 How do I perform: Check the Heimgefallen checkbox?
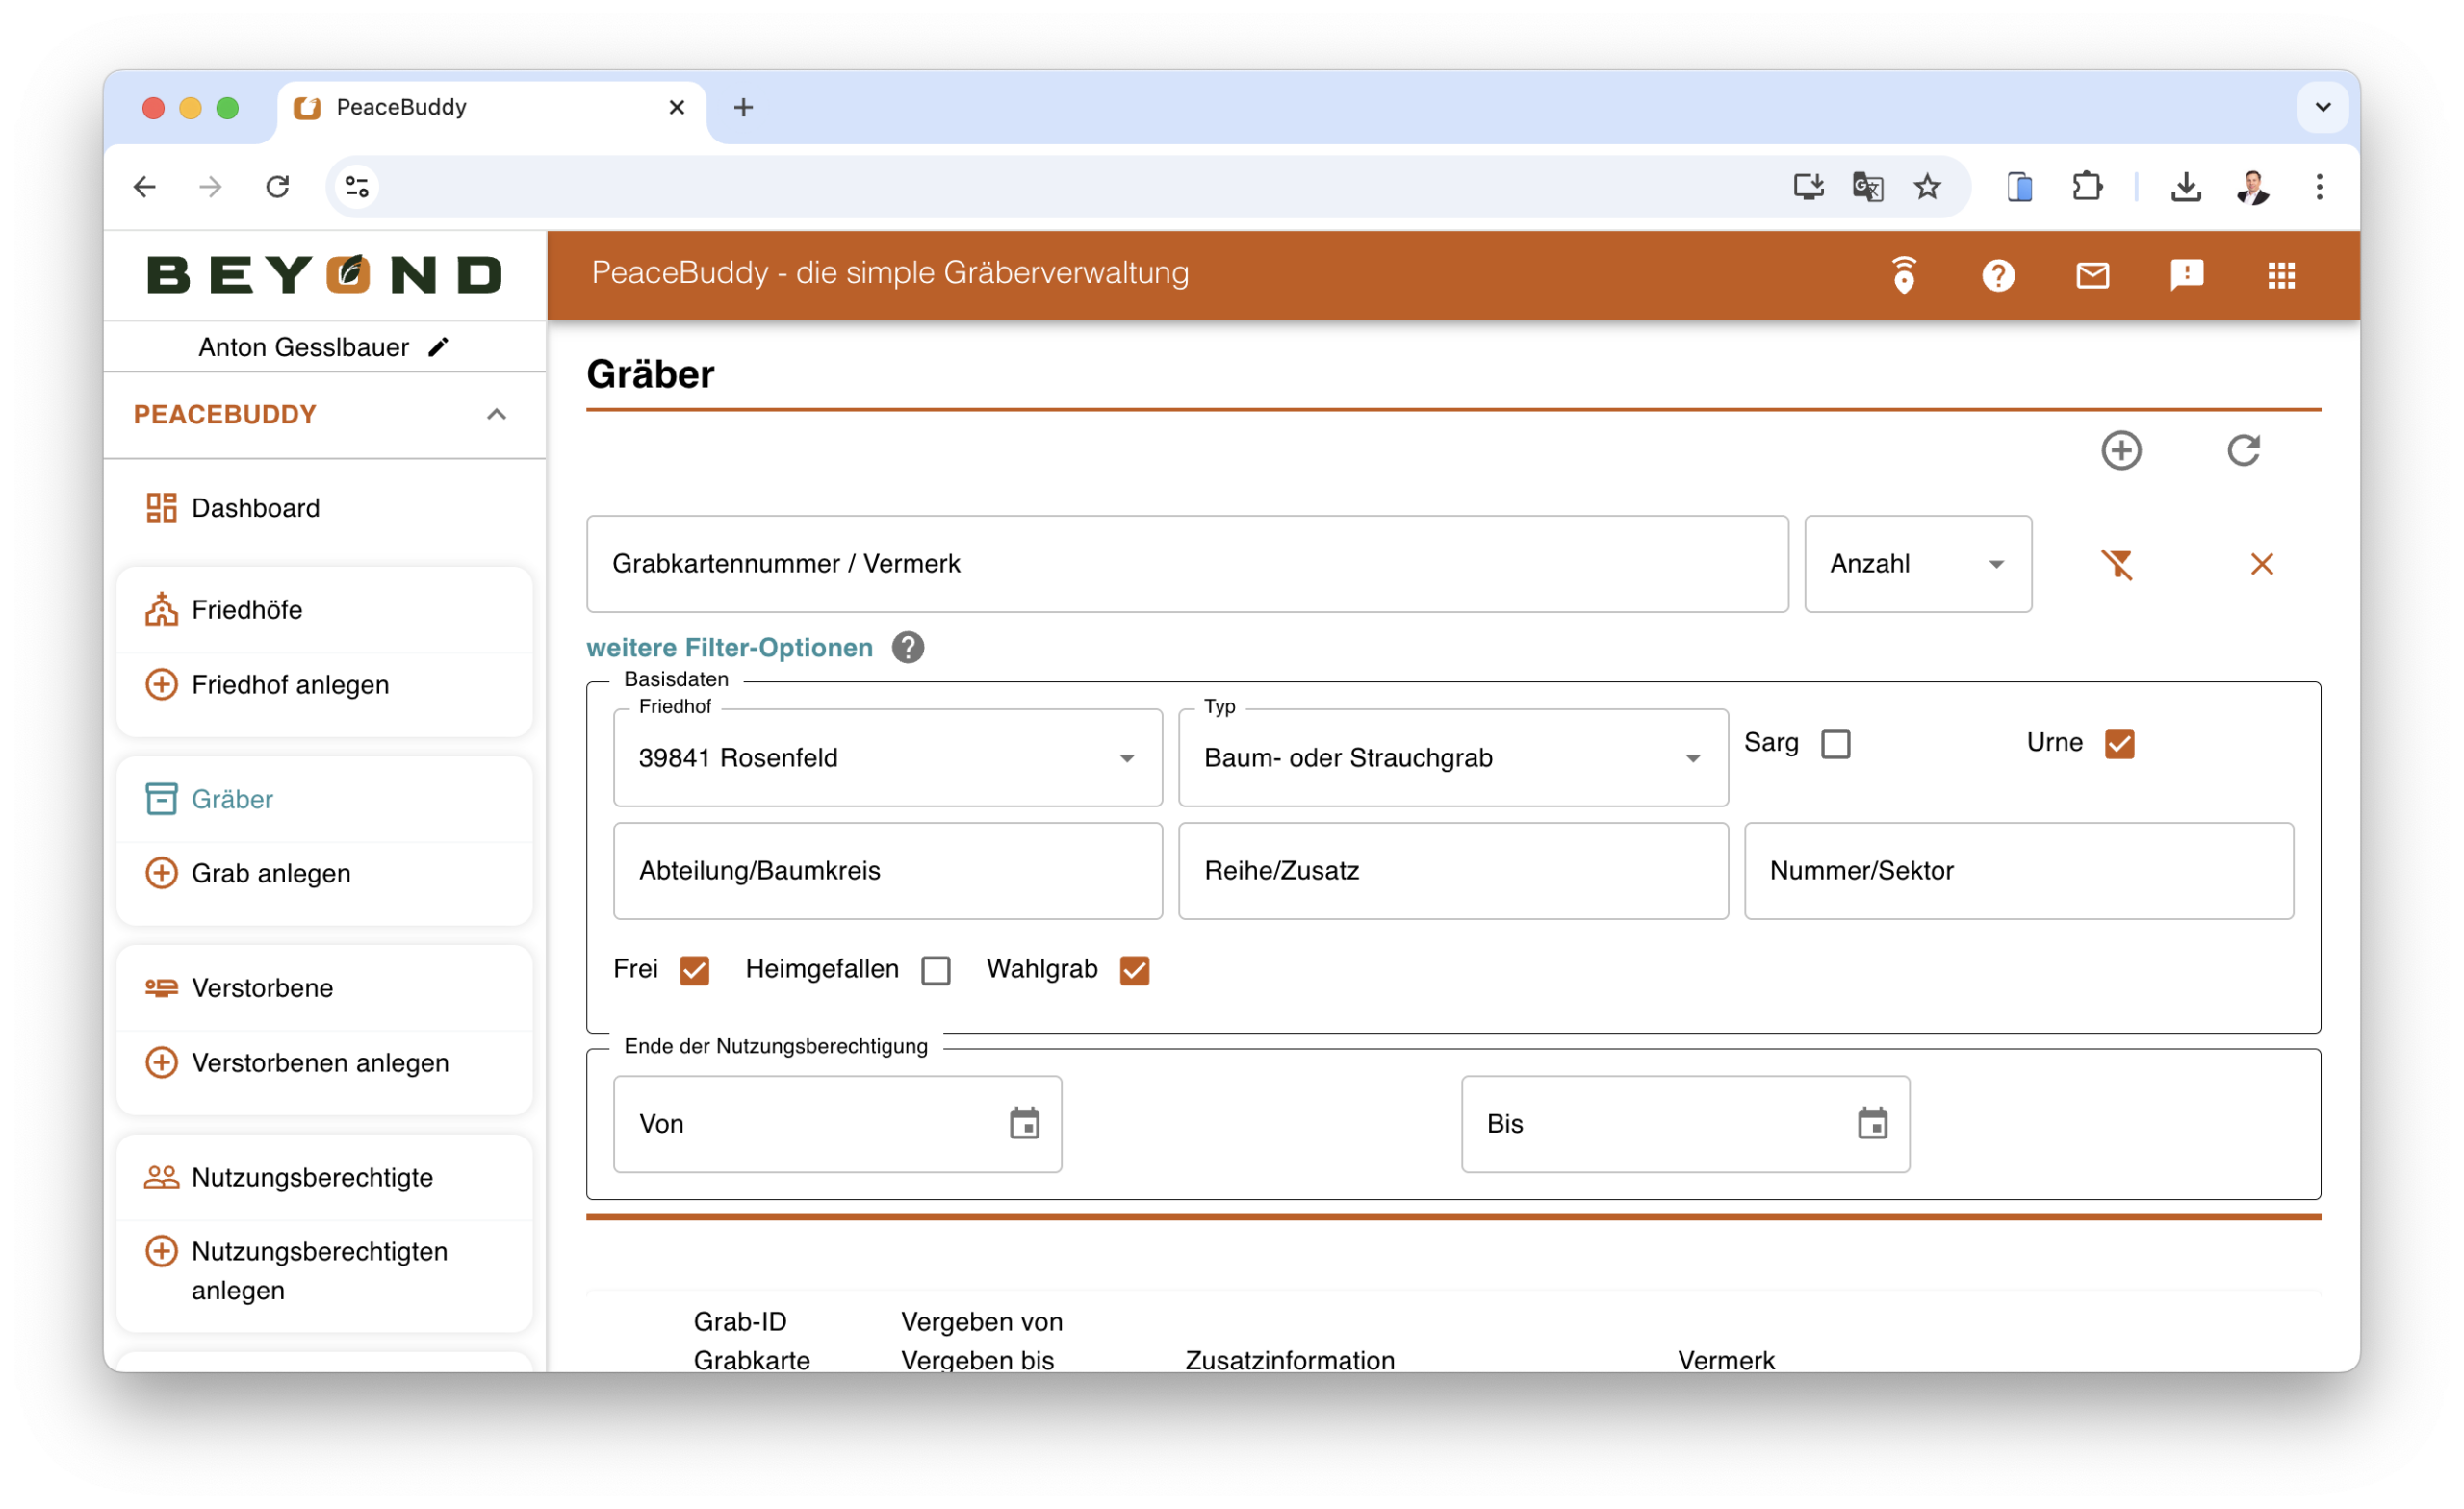click(935, 970)
